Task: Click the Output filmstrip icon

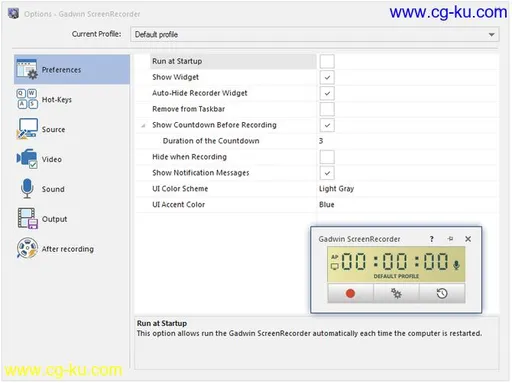Action: pos(27,219)
